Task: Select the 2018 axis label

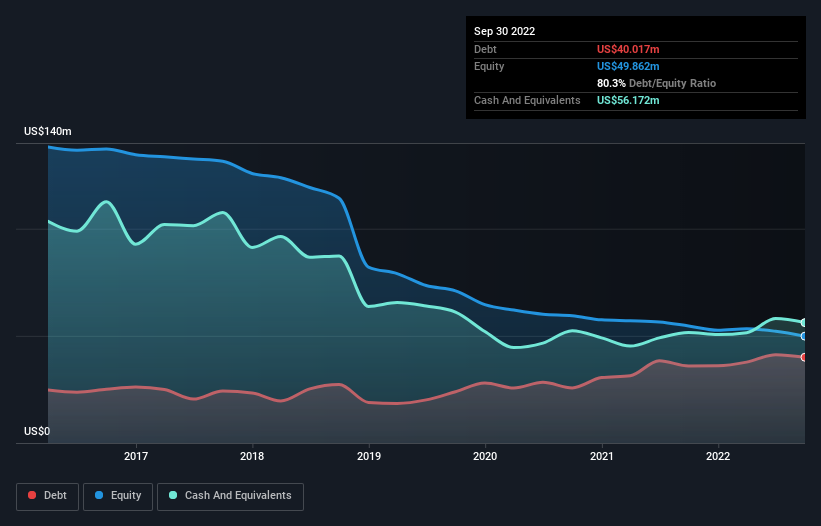Action: (252, 456)
